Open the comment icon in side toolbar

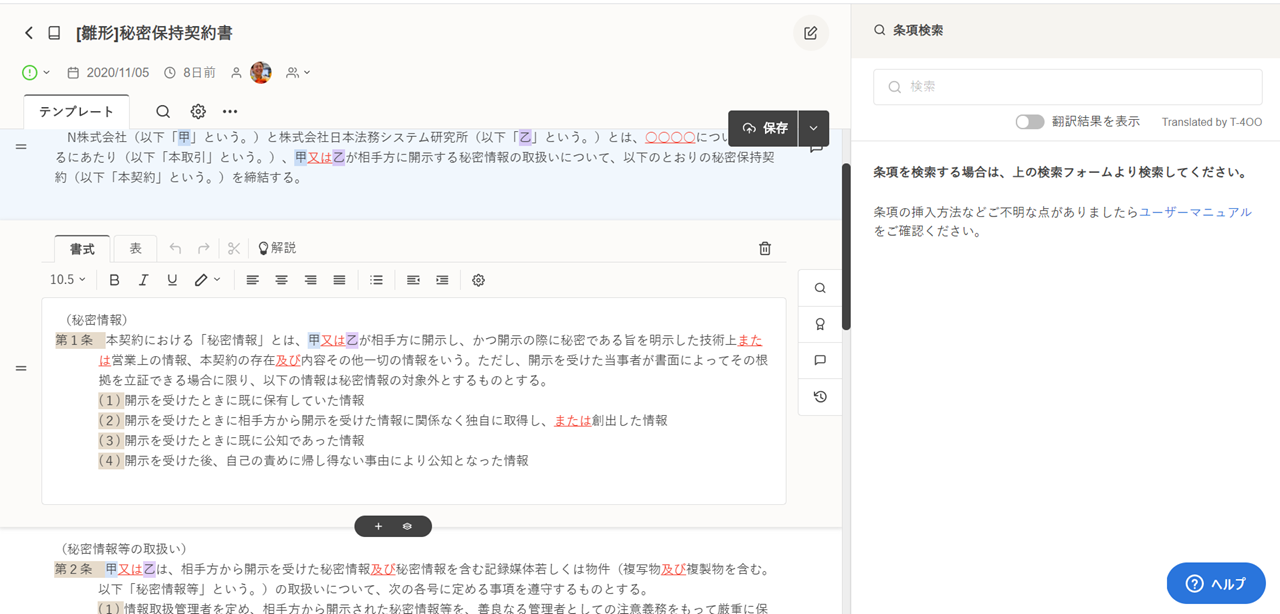tap(820, 360)
